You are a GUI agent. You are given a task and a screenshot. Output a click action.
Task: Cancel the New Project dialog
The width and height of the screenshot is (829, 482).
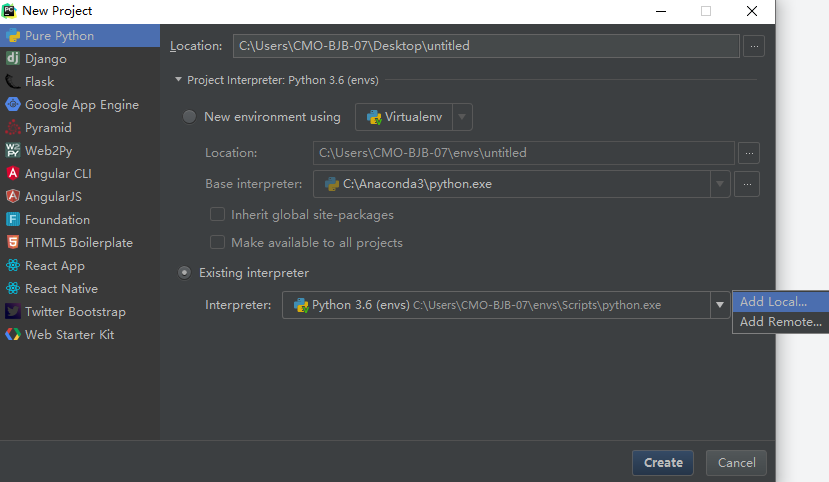point(736,463)
